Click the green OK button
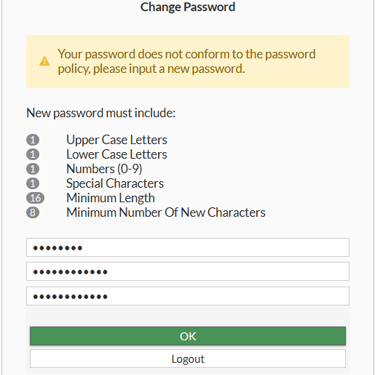Screen dimensions: 375x375 188,336
